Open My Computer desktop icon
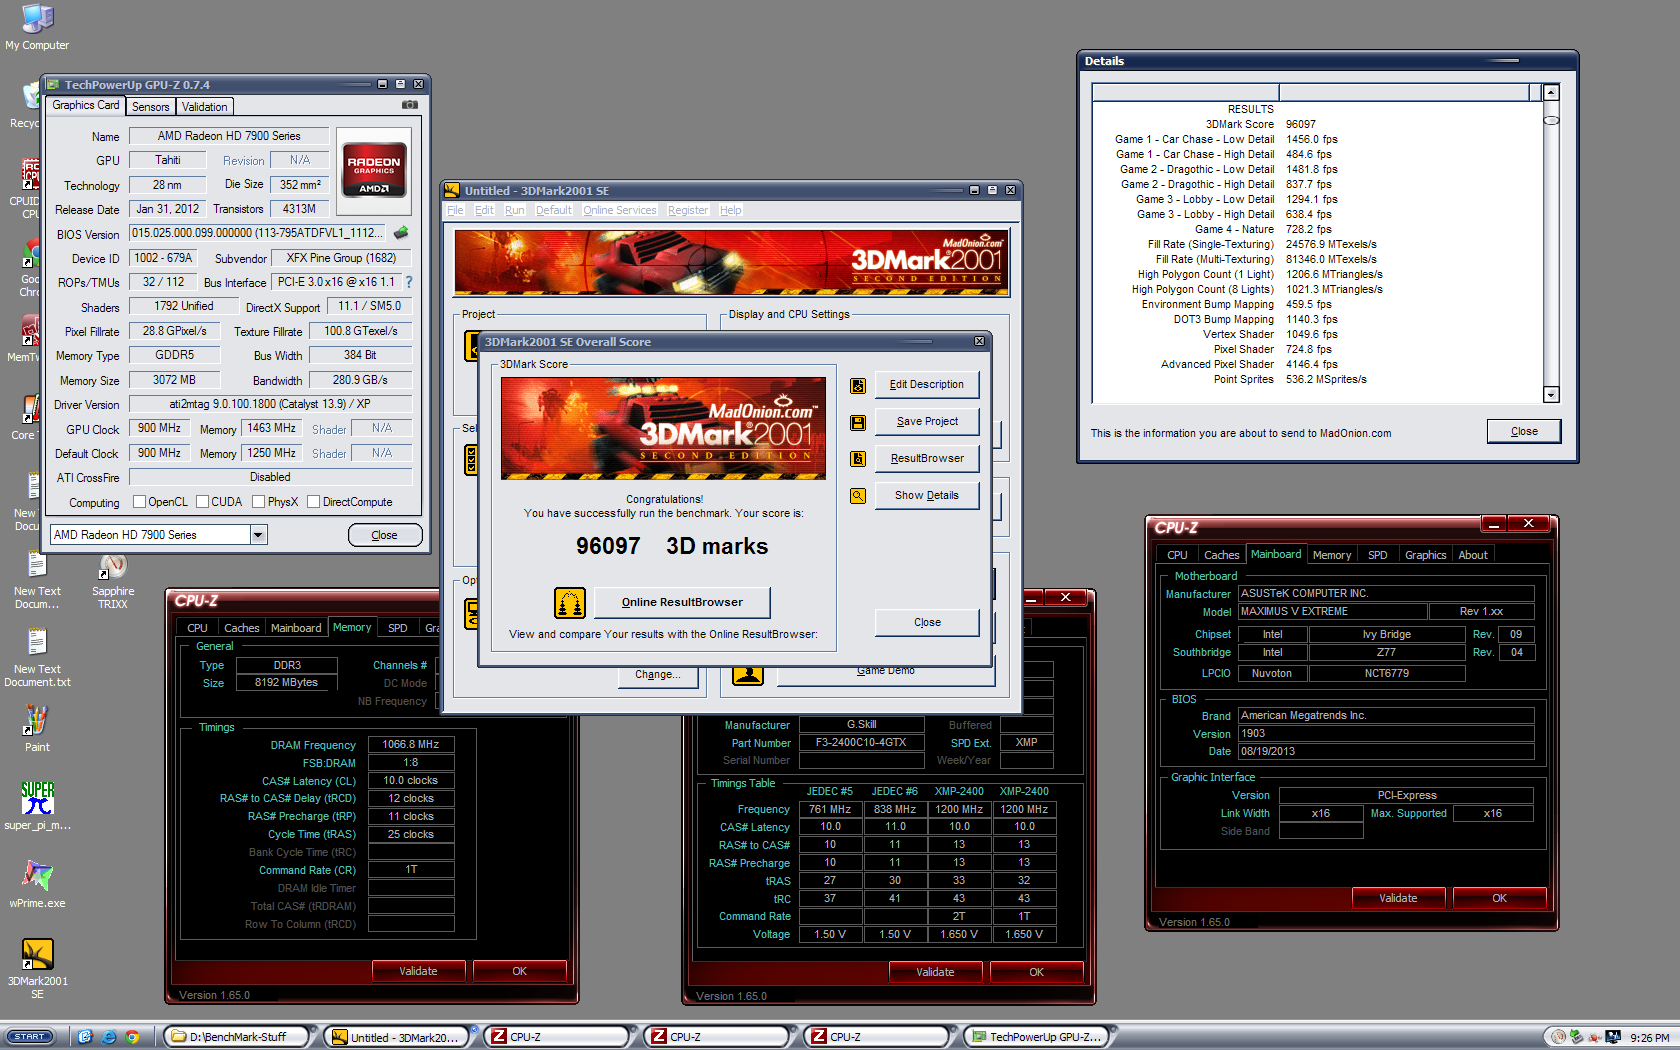 [x=37, y=27]
